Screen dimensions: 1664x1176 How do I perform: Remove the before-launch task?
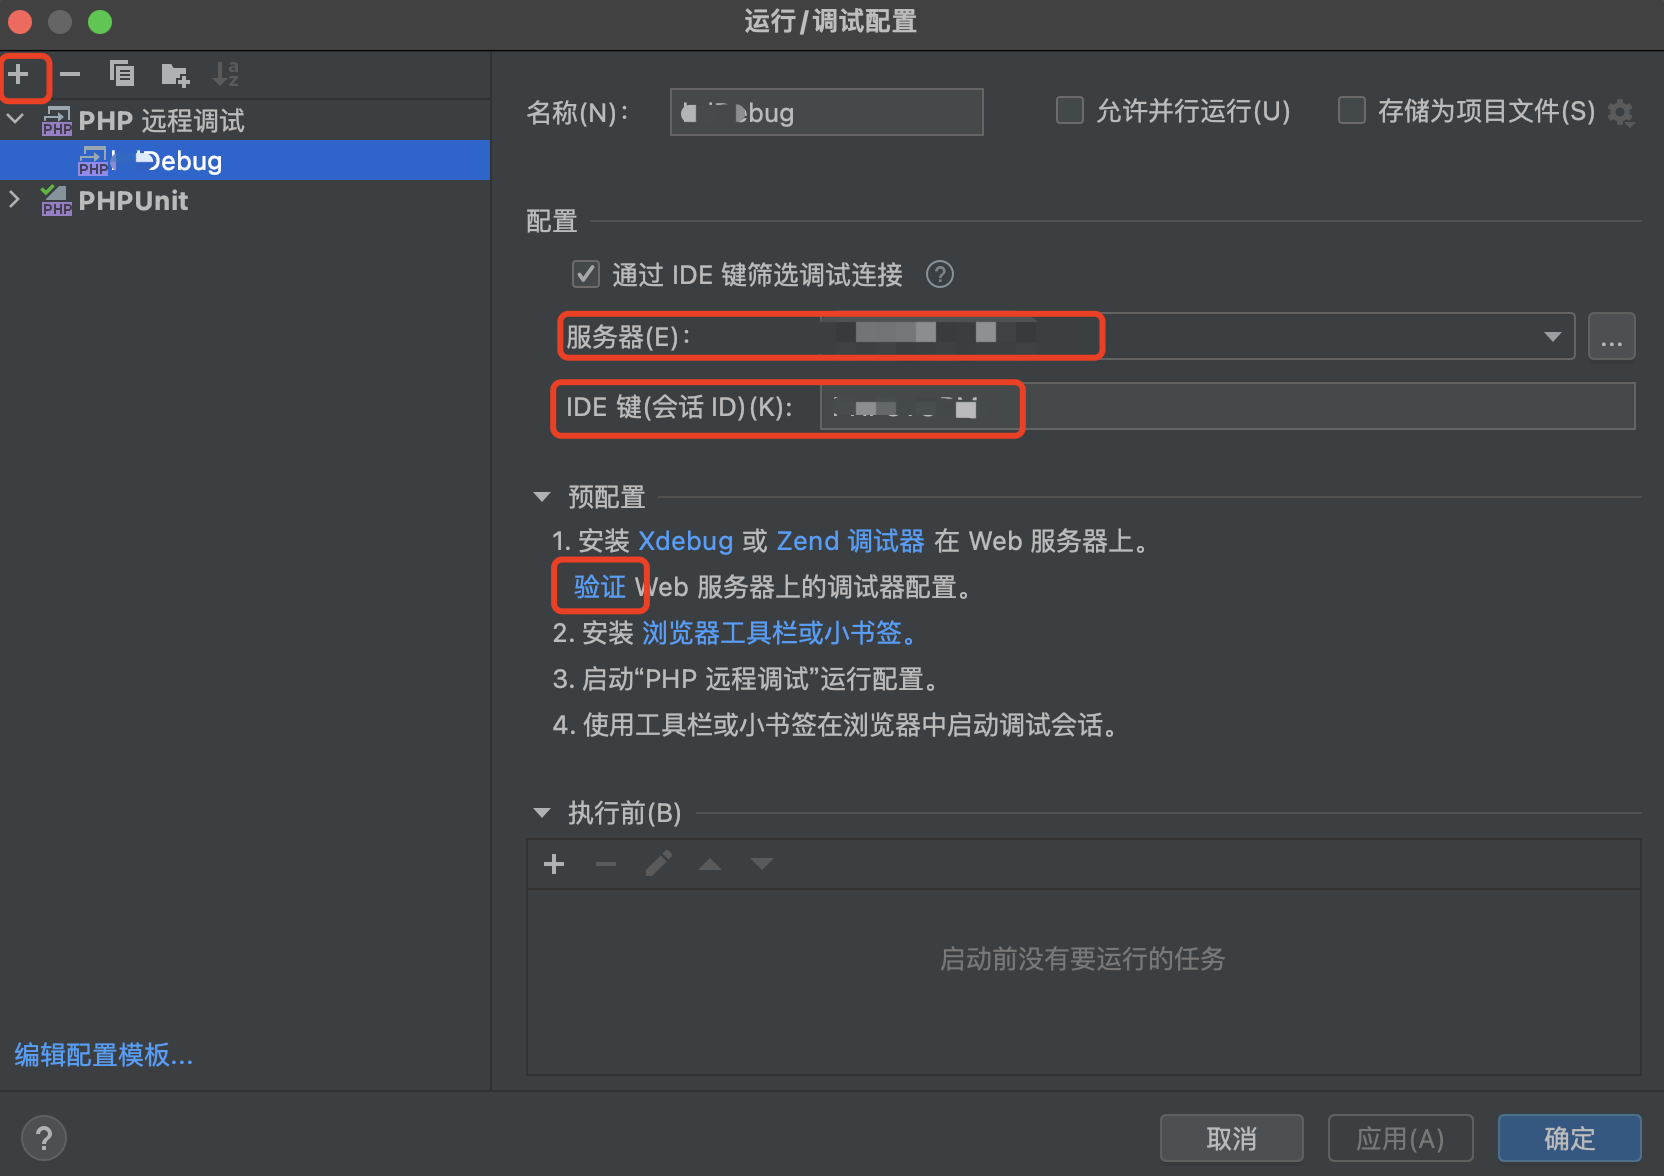pyautogui.click(x=606, y=864)
